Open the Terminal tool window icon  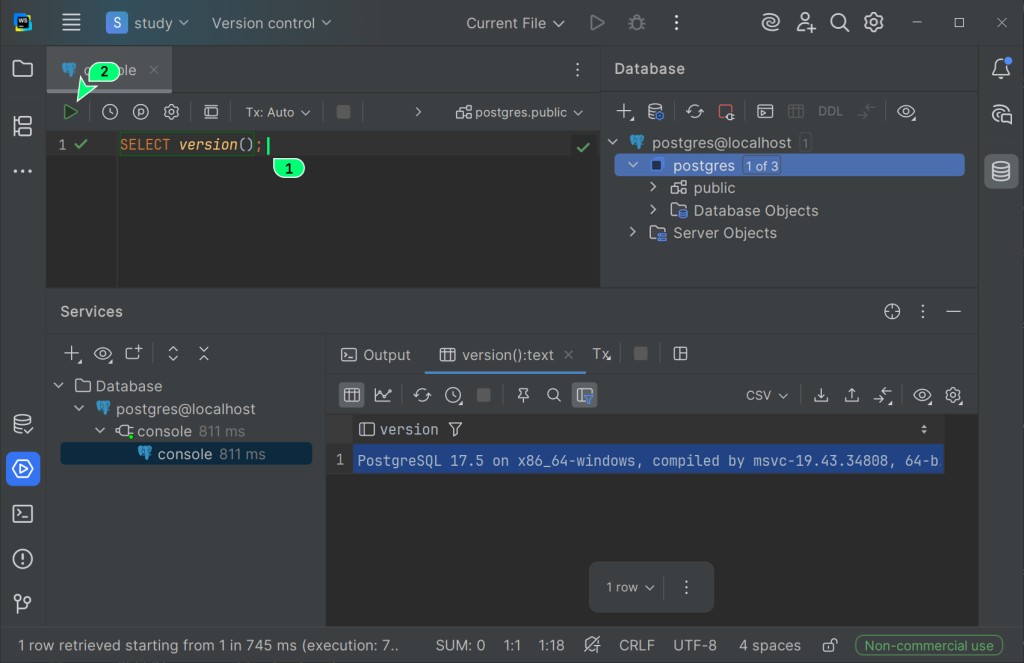coord(22,514)
